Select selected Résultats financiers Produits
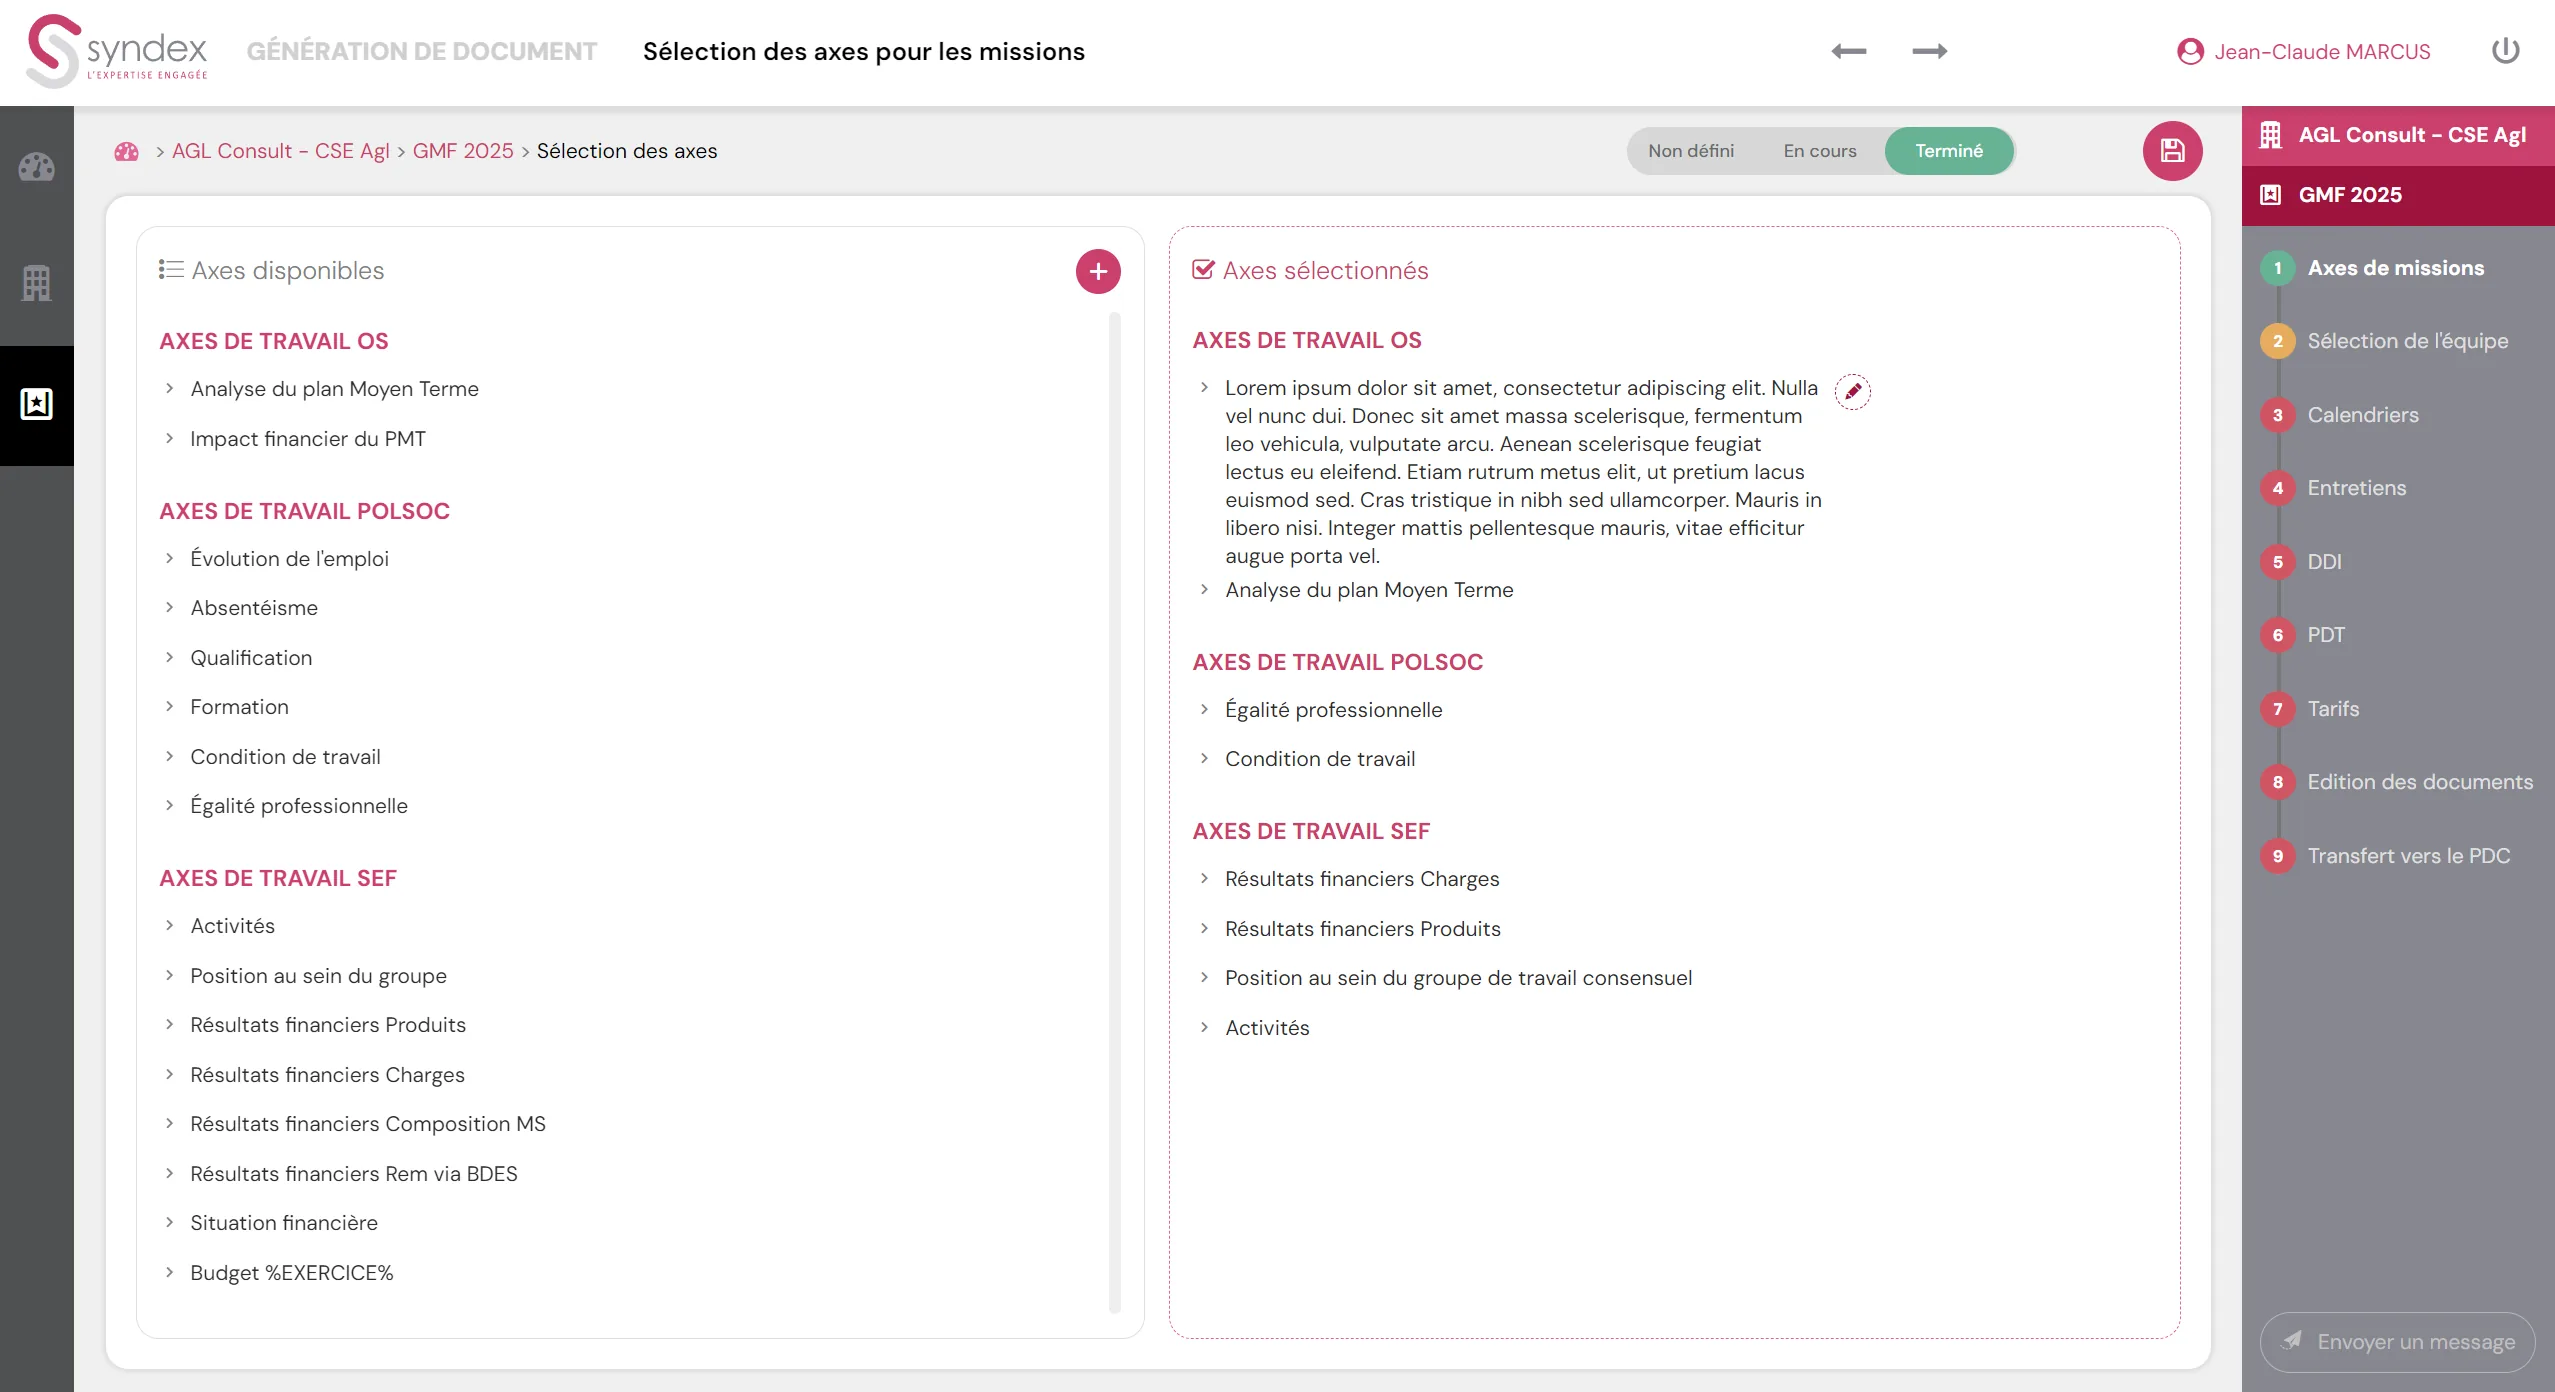The width and height of the screenshot is (2555, 1392). coord(1362,928)
